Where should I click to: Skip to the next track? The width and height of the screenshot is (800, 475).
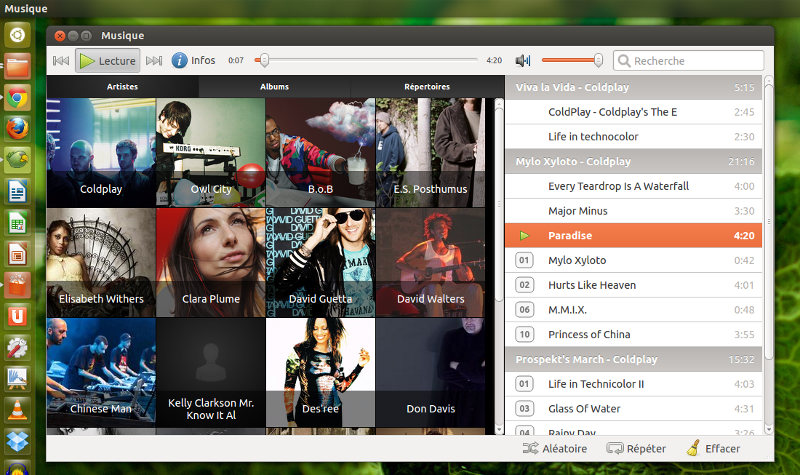(154, 61)
